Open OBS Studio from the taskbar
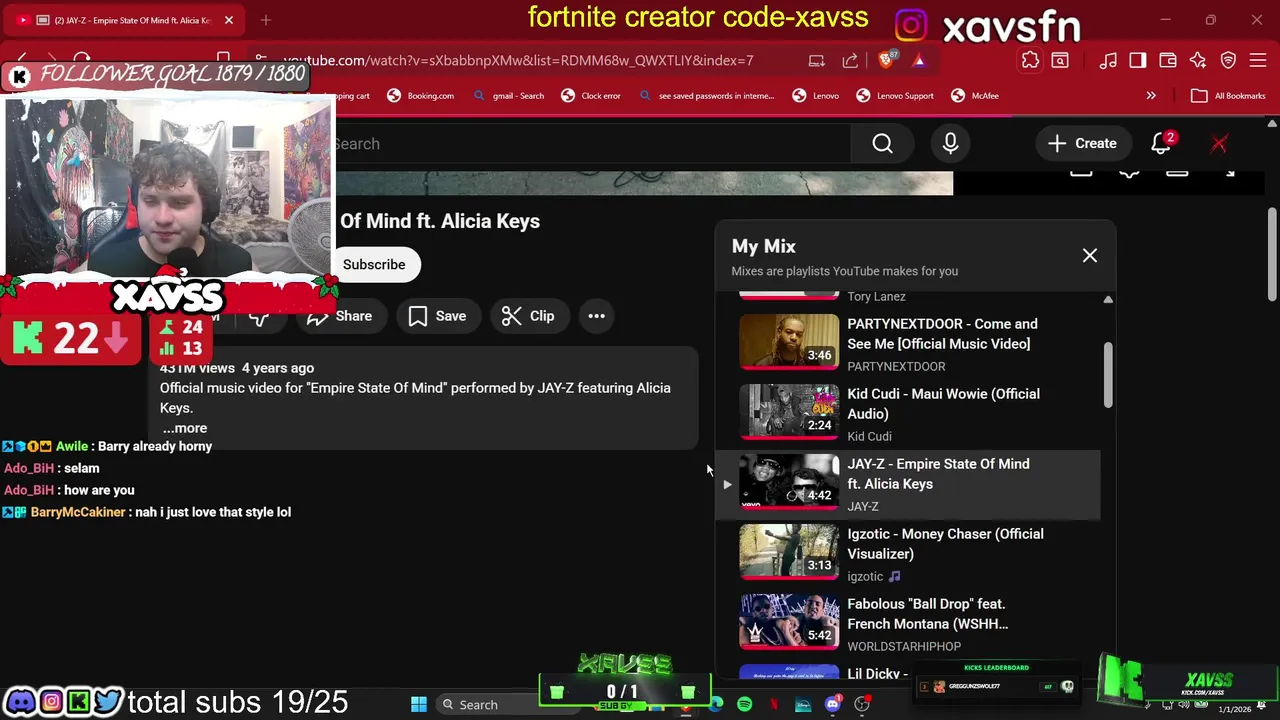 click(862, 705)
